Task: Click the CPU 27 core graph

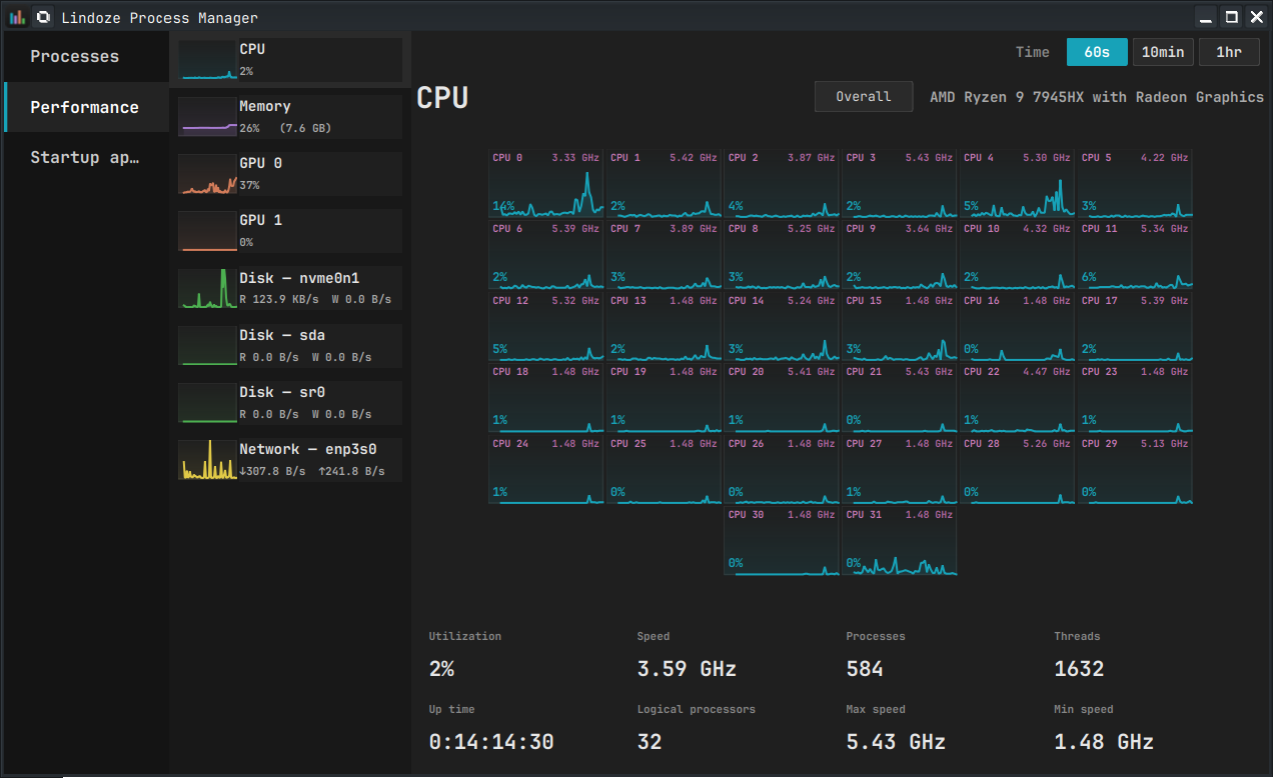Action: point(900,470)
